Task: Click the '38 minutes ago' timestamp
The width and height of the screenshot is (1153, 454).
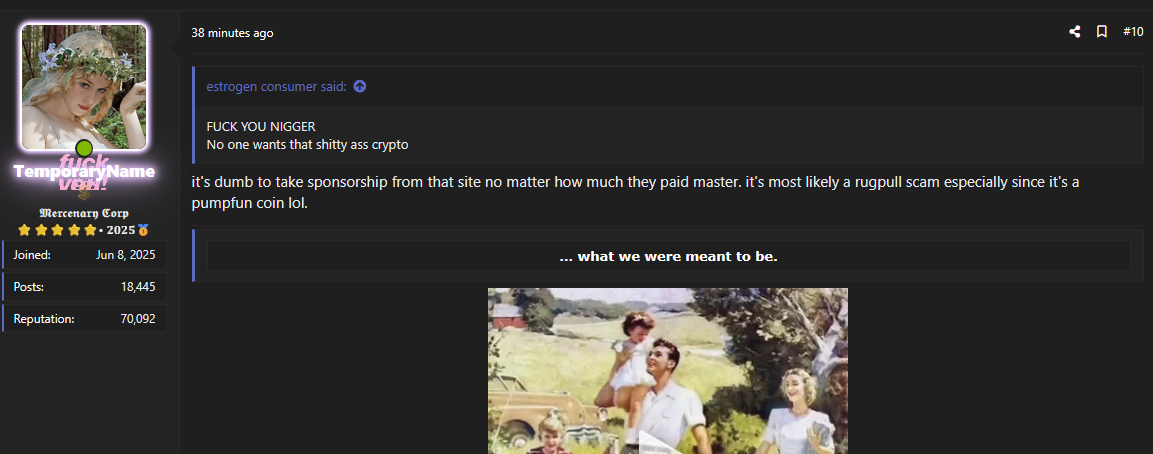Action: click(x=232, y=33)
